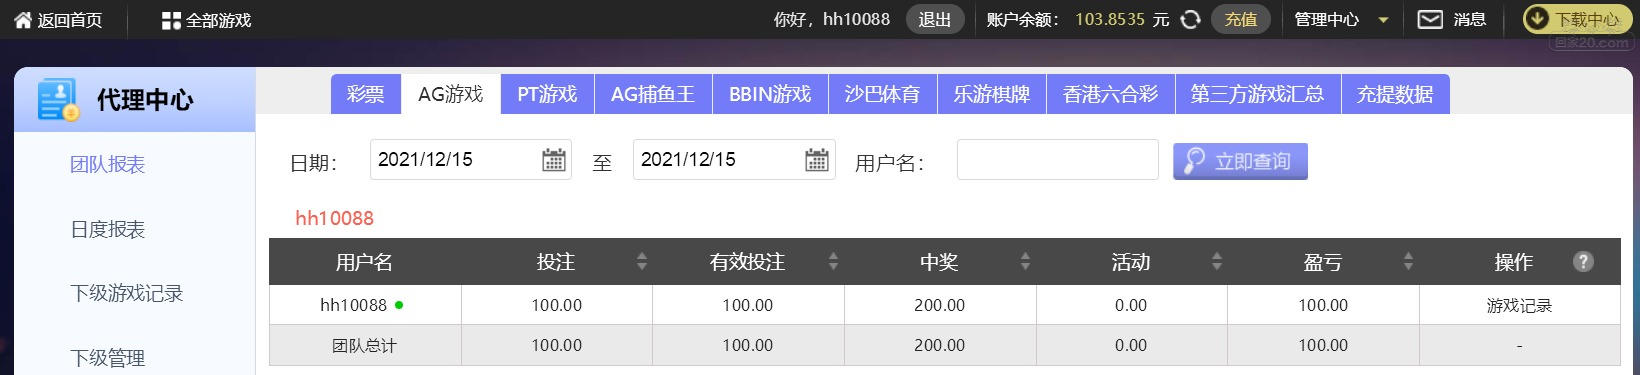Image resolution: width=1640 pixels, height=375 pixels.
Task: Click the 用户名 column header
Action: [x=364, y=262]
